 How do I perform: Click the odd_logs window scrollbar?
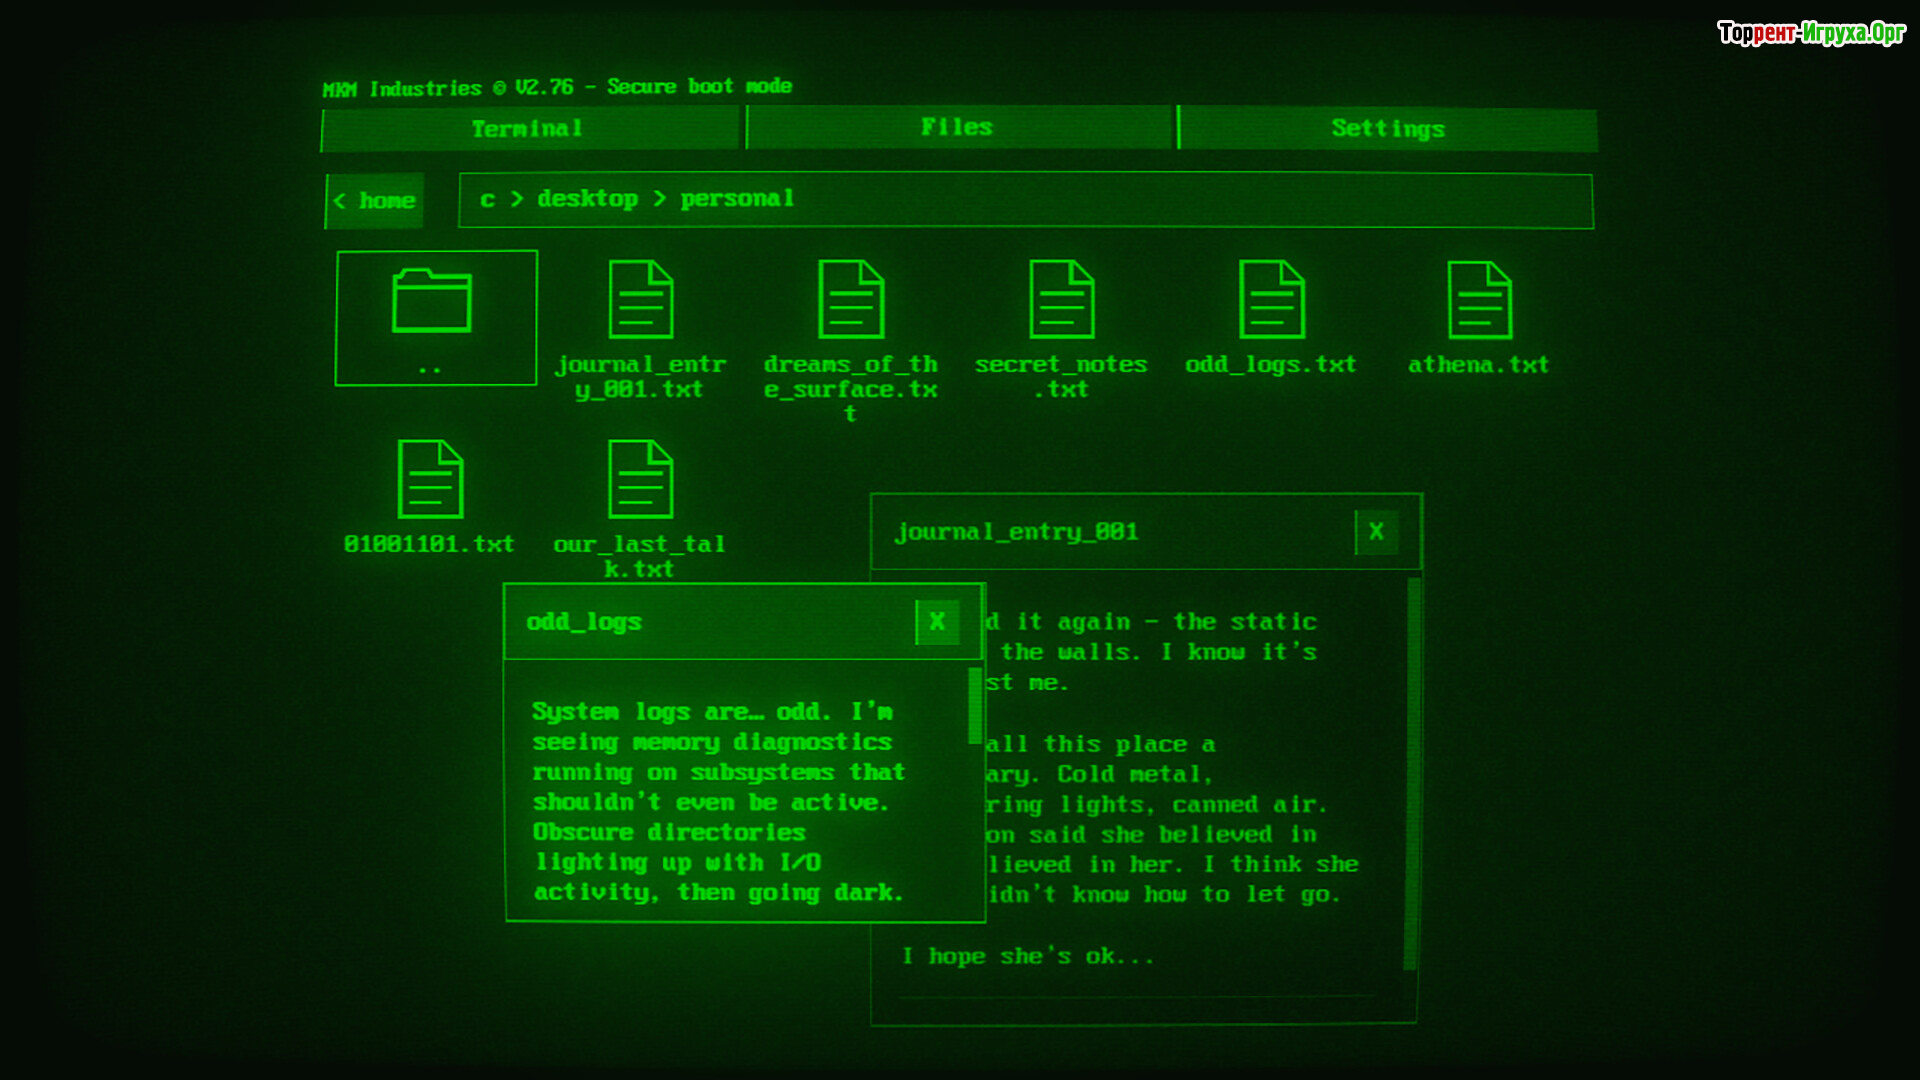pos(974,706)
